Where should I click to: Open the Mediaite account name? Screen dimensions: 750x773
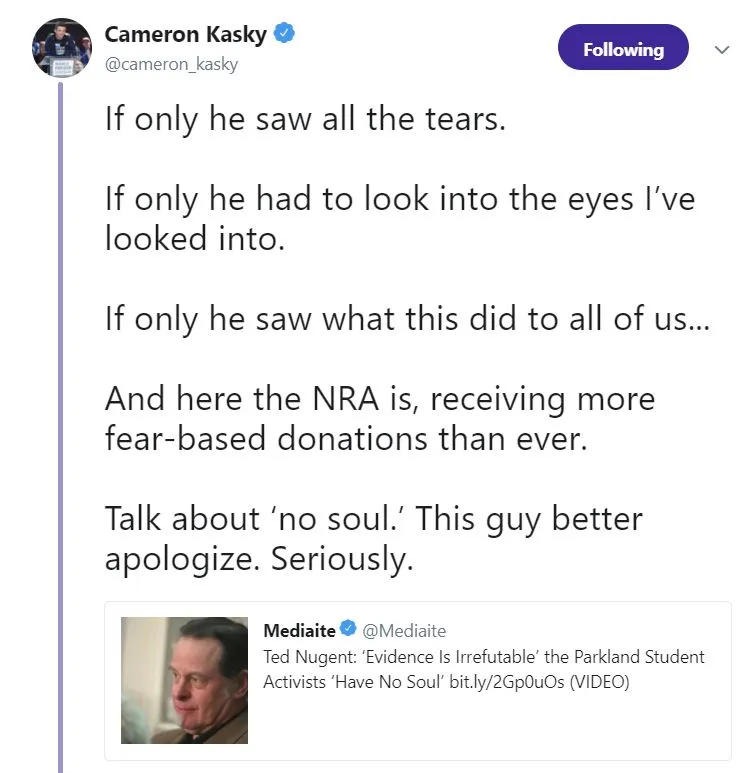(299, 630)
